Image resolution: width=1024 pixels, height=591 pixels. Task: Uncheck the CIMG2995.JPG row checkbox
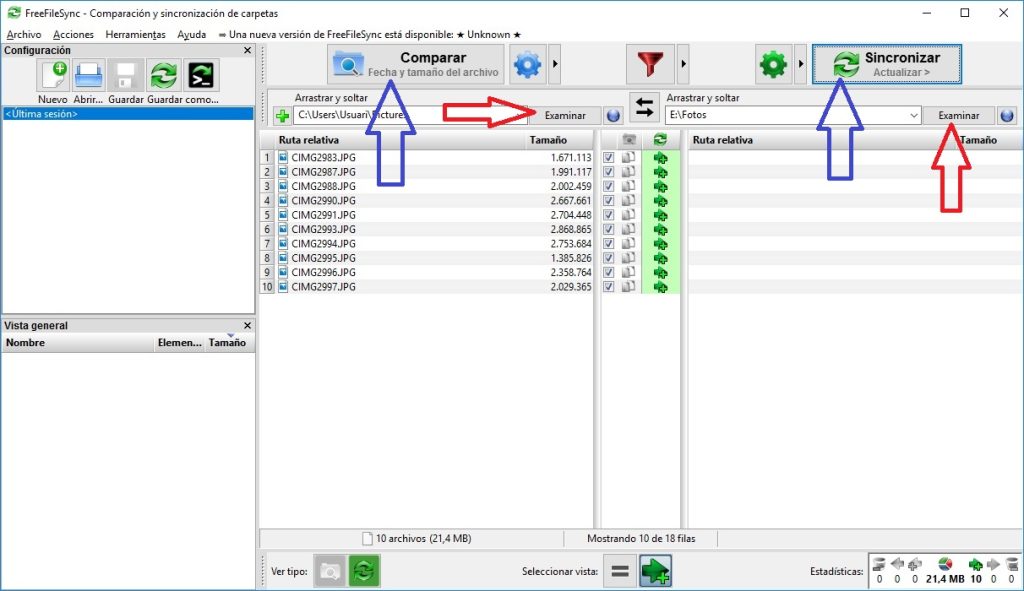[x=609, y=258]
